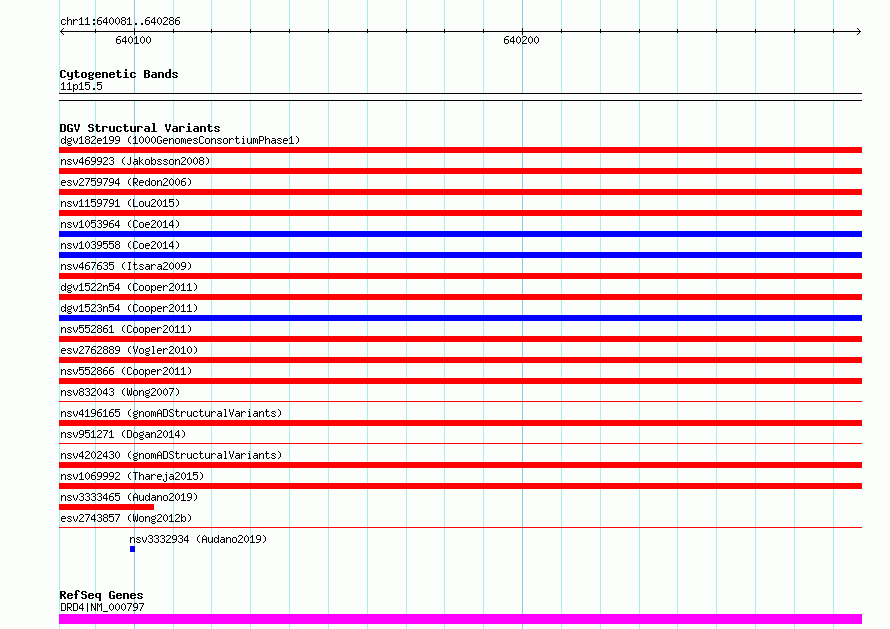Click the thin red line under nsv832043
Image resolution: width=890 pixels, height=629 pixels.
pyautogui.click(x=460, y=401)
